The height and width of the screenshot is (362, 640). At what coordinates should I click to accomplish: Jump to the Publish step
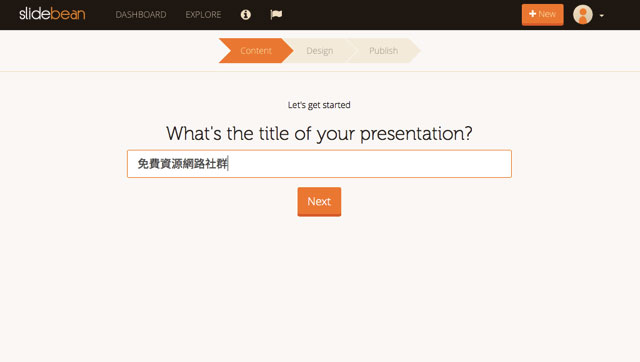[383, 51]
